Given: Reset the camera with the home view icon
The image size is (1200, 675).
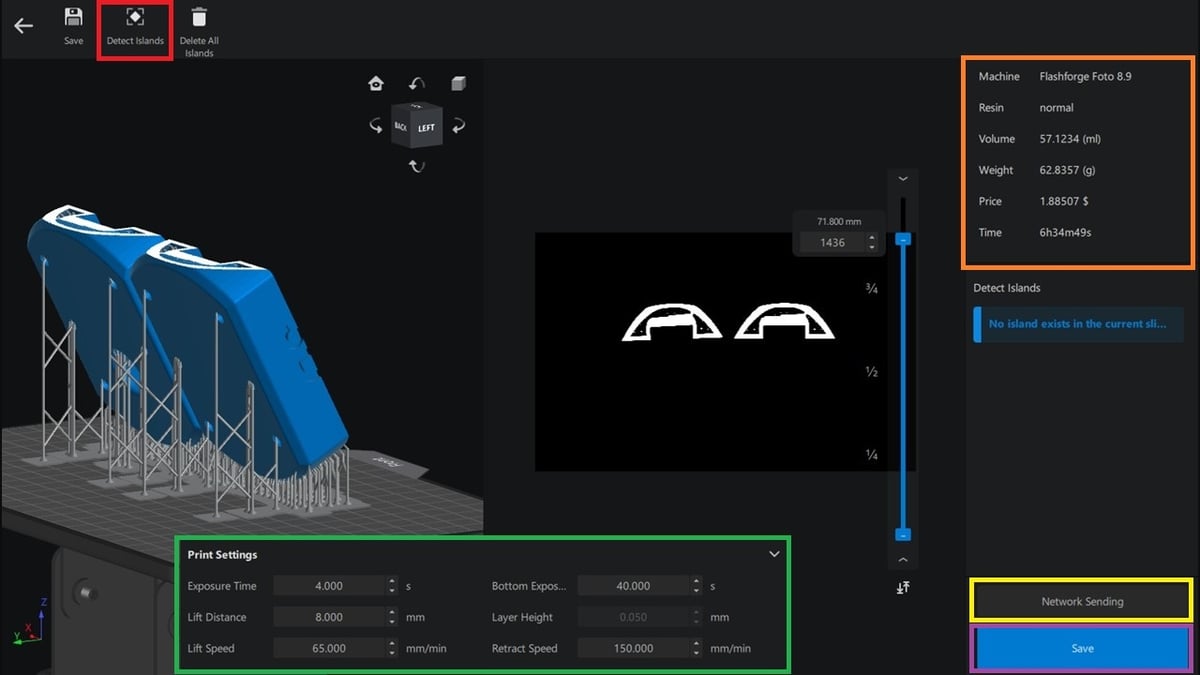Looking at the screenshot, I should point(376,84).
